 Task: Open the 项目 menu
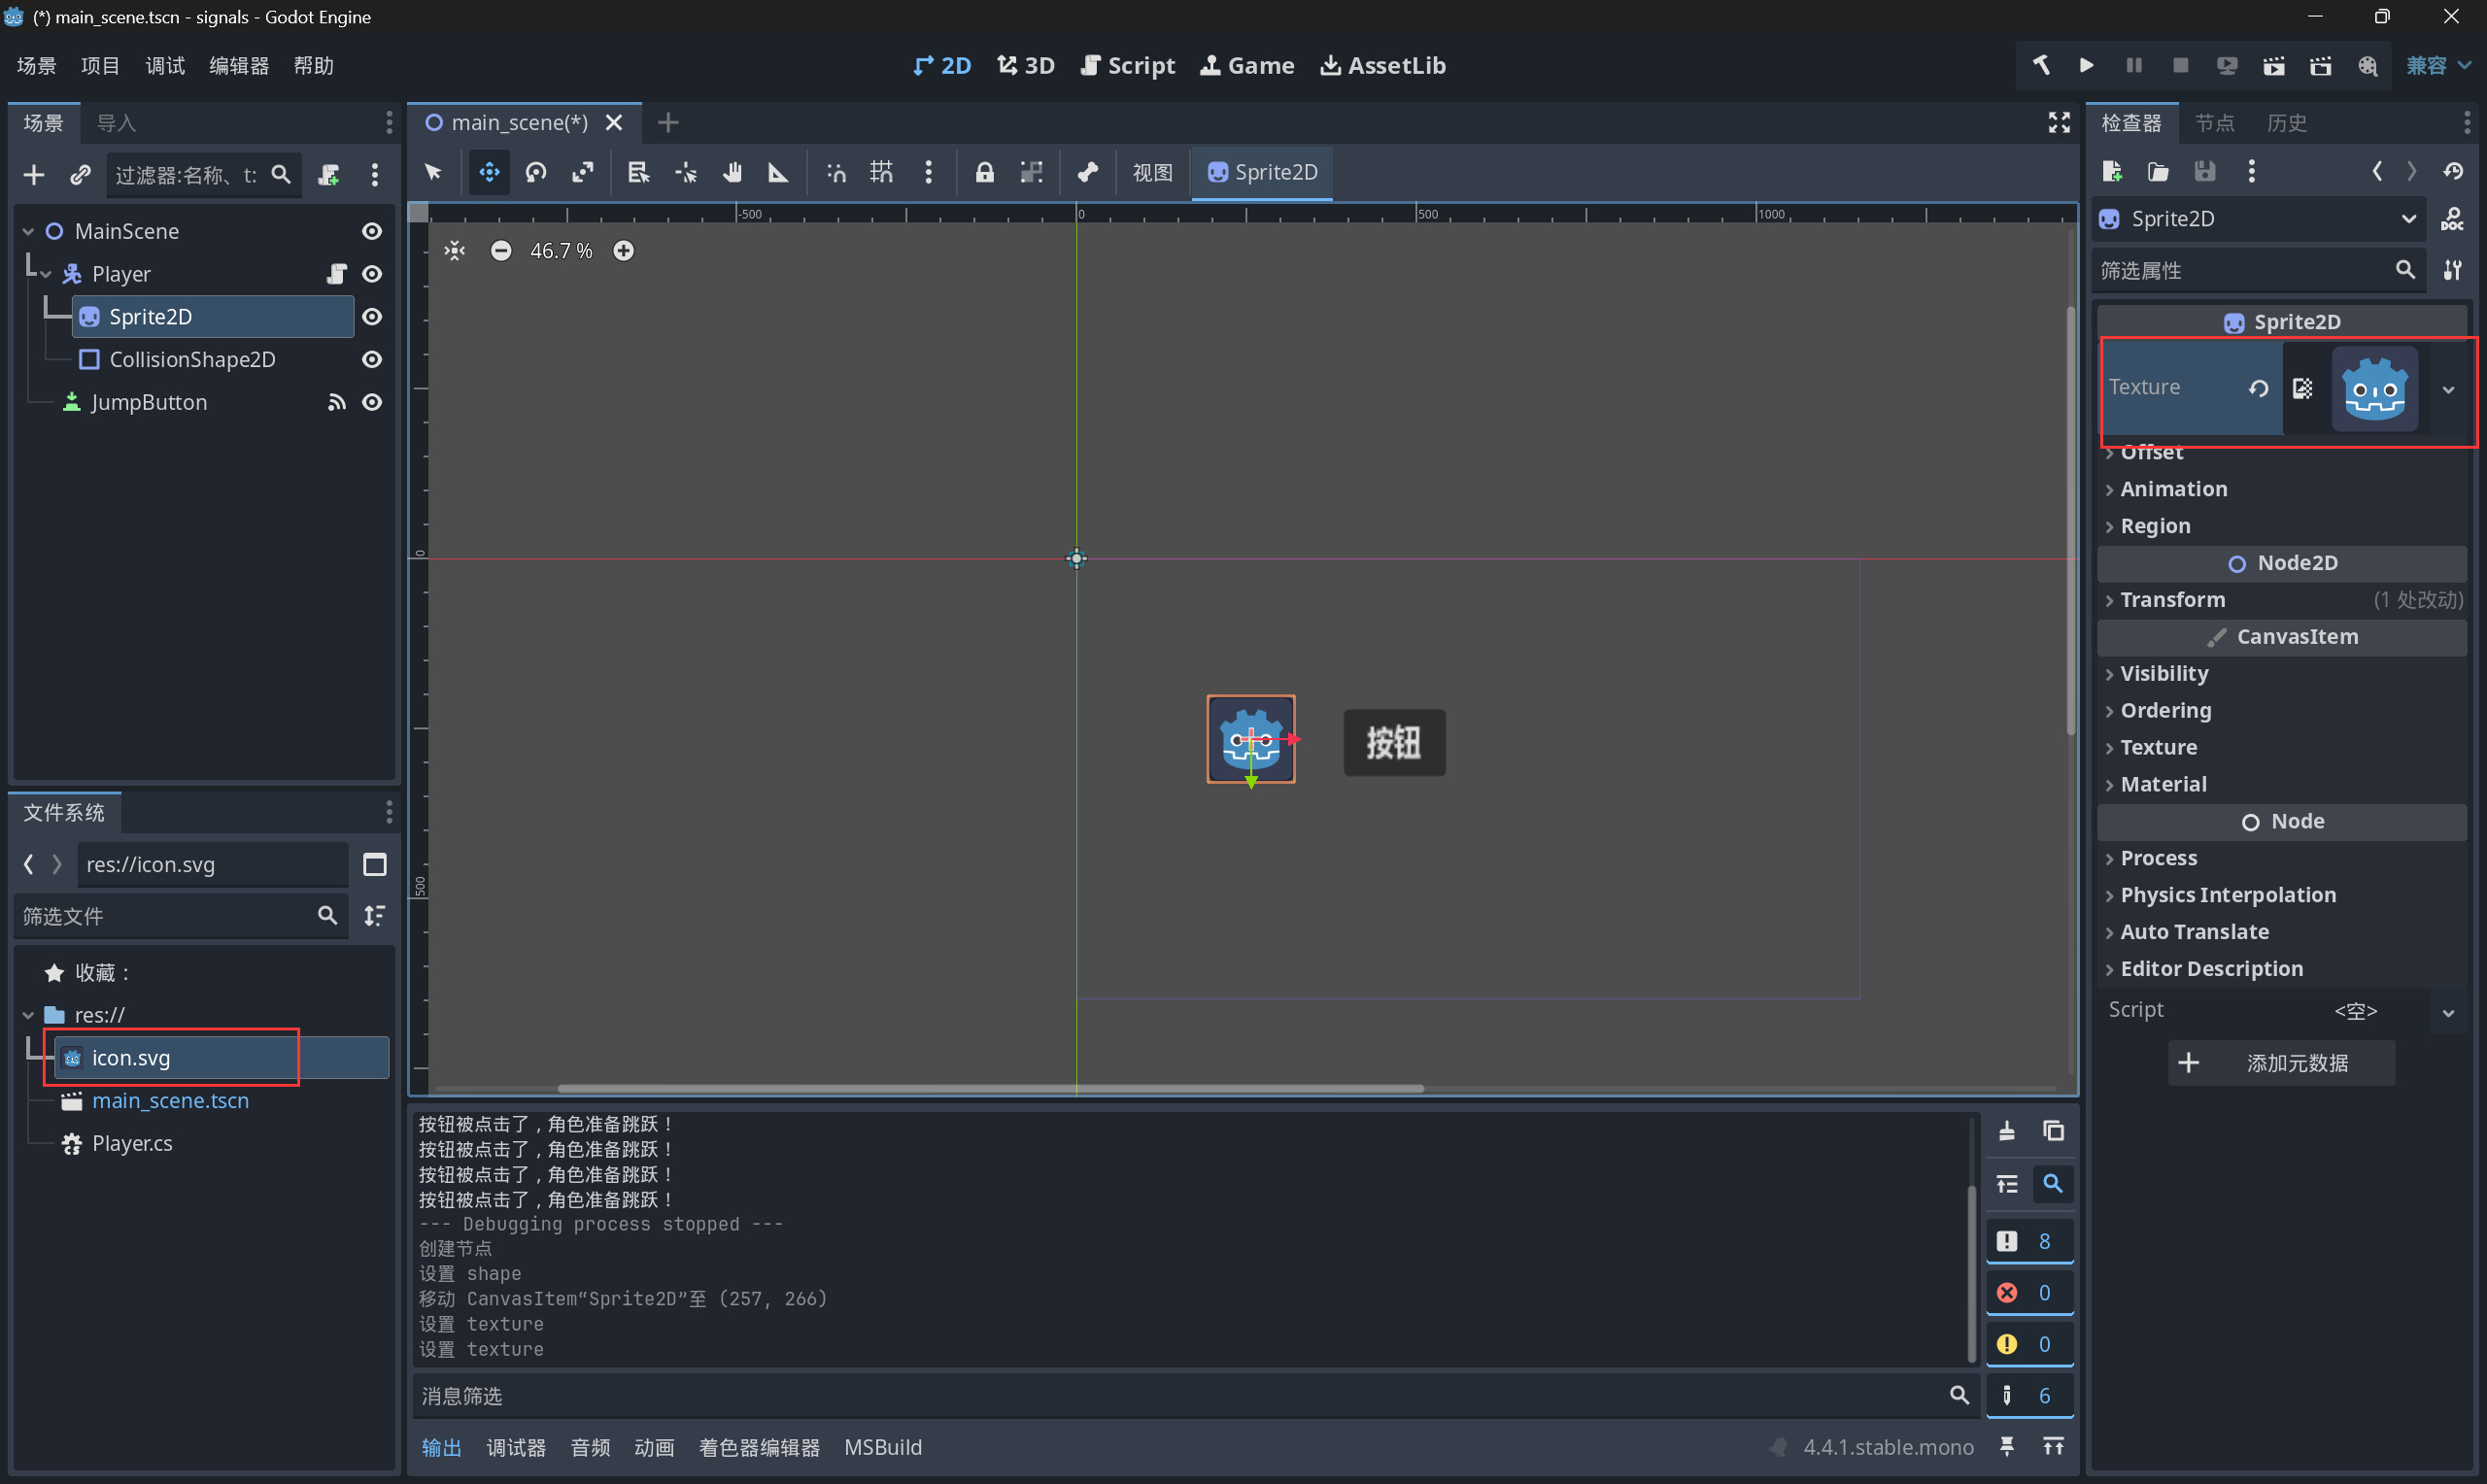tap(100, 66)
